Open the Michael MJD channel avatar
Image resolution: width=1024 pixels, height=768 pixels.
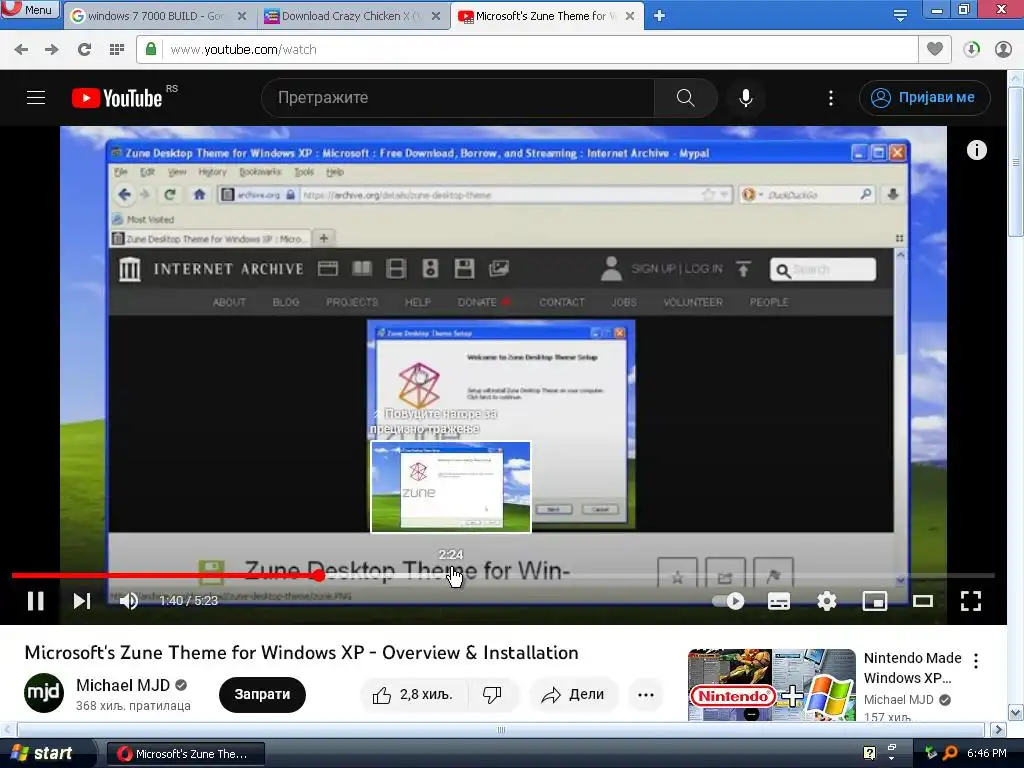44,693
